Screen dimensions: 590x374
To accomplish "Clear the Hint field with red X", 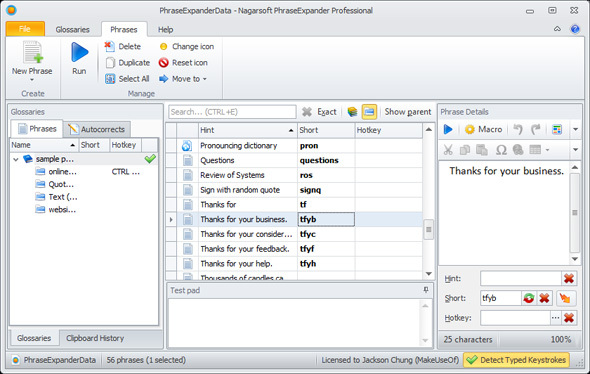I will pos(569,278).
